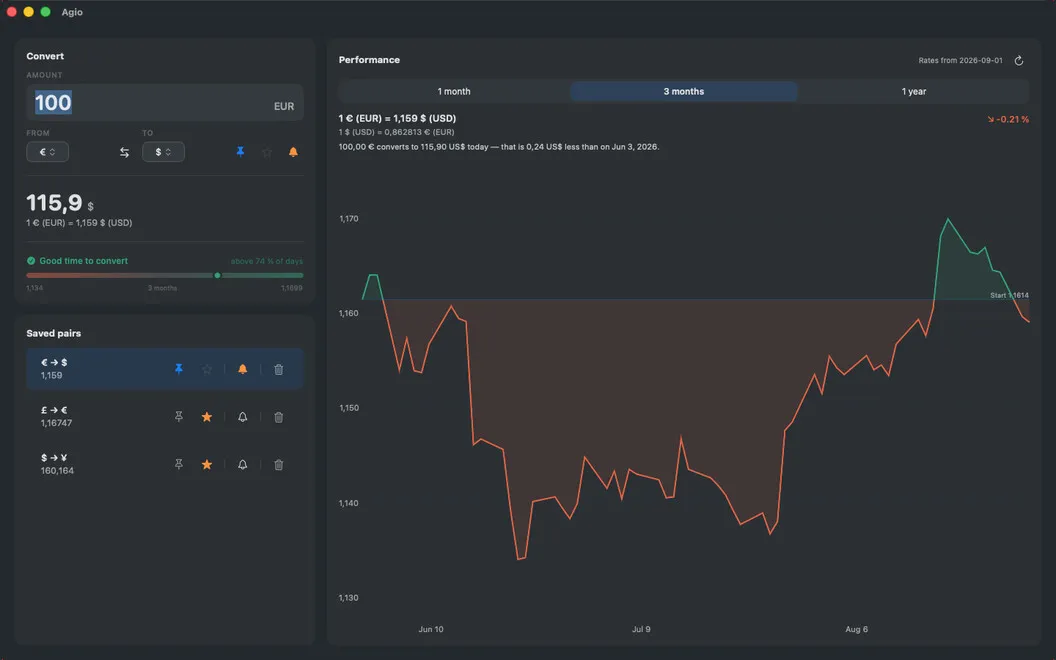Select the 3 months tab
Viewport: 1056px width, 660px height.
pos(684,92)
